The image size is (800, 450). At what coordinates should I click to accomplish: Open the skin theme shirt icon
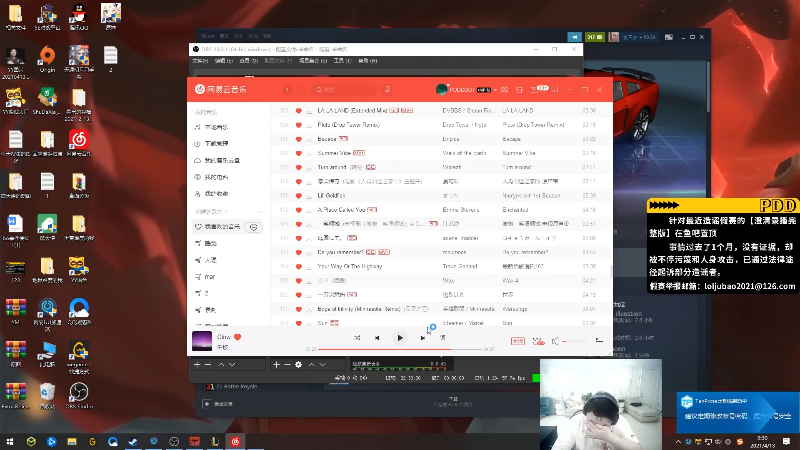[x=519, y=89]
